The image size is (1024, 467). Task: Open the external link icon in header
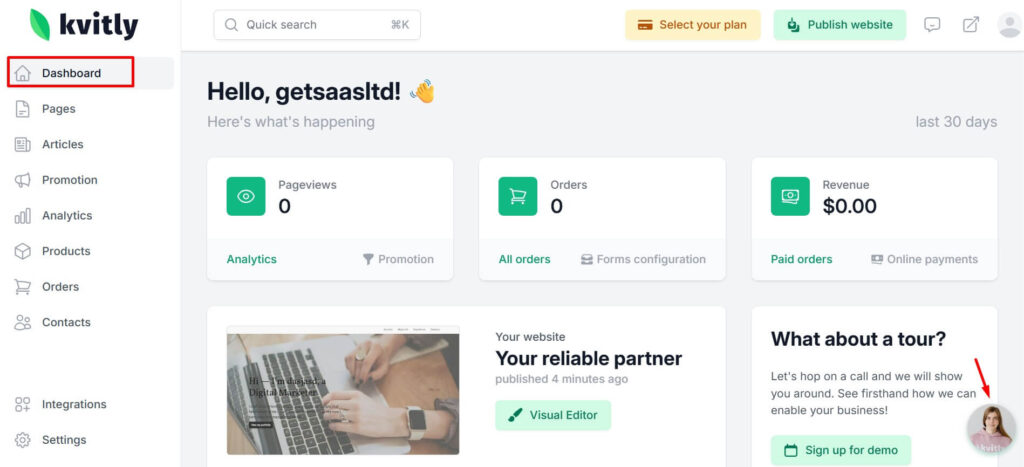(x=971, y=25)
